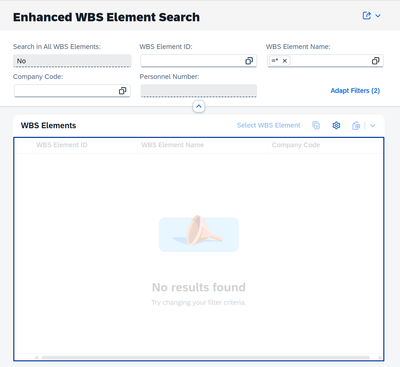Click WBS Element Name column header
Viewport: 400px width, 367px height.
[x=203, y=145]
